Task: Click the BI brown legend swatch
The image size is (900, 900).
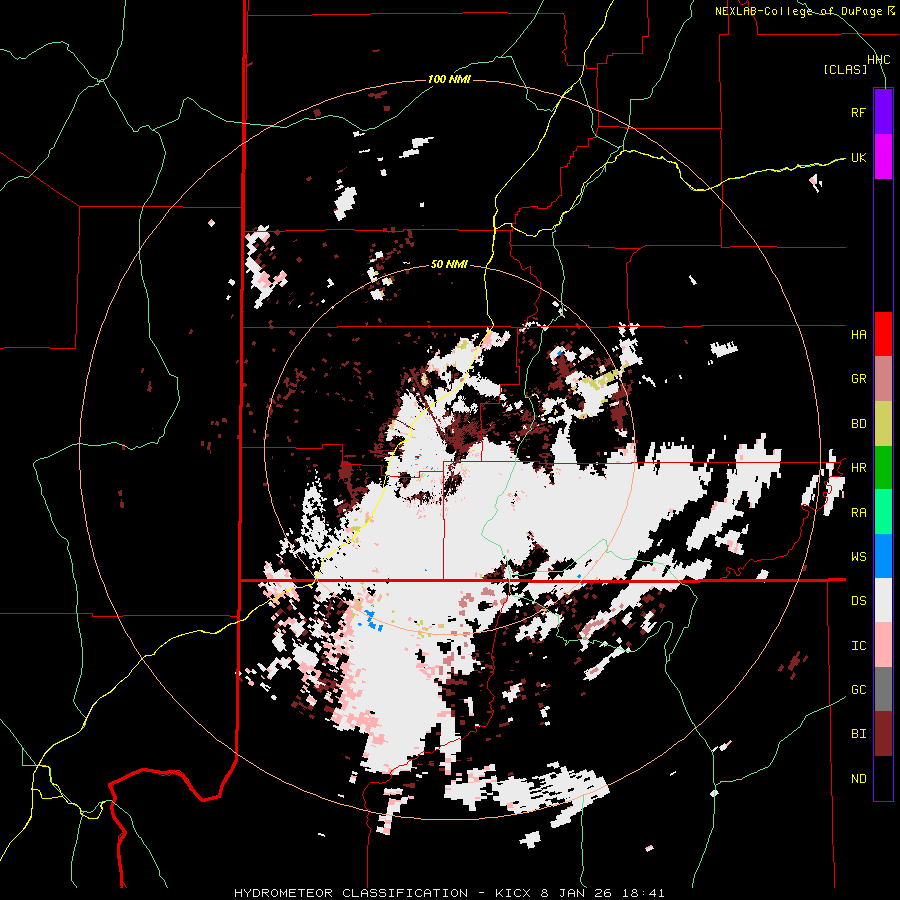Action: point(883,734)
